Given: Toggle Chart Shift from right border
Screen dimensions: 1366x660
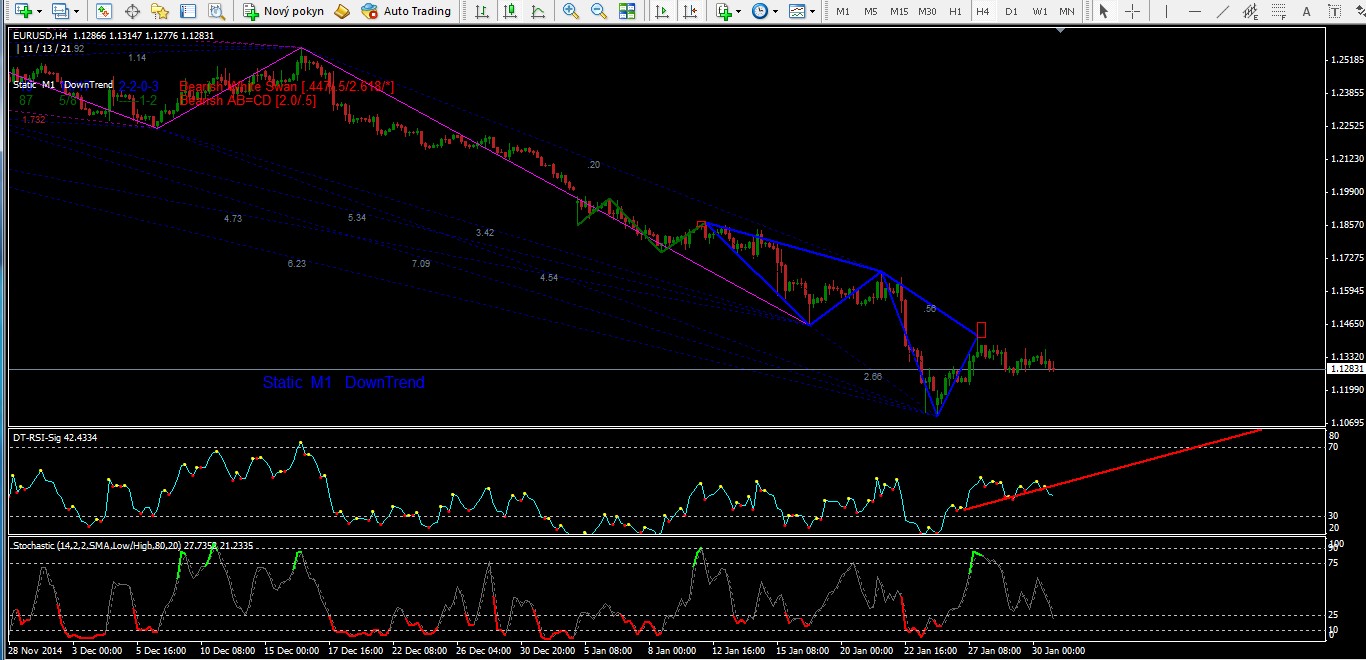Looking at the screenshot, I should click(689, 11).
